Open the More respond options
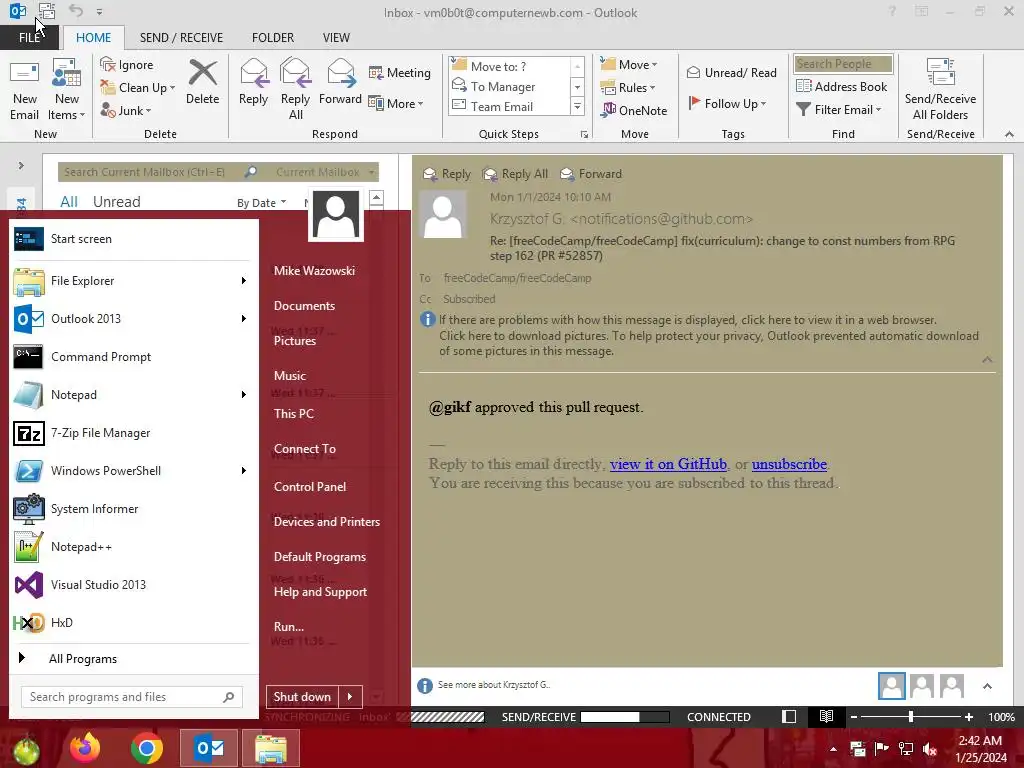The width and height of the screenshot is (1024, 768). click(396, 103)
